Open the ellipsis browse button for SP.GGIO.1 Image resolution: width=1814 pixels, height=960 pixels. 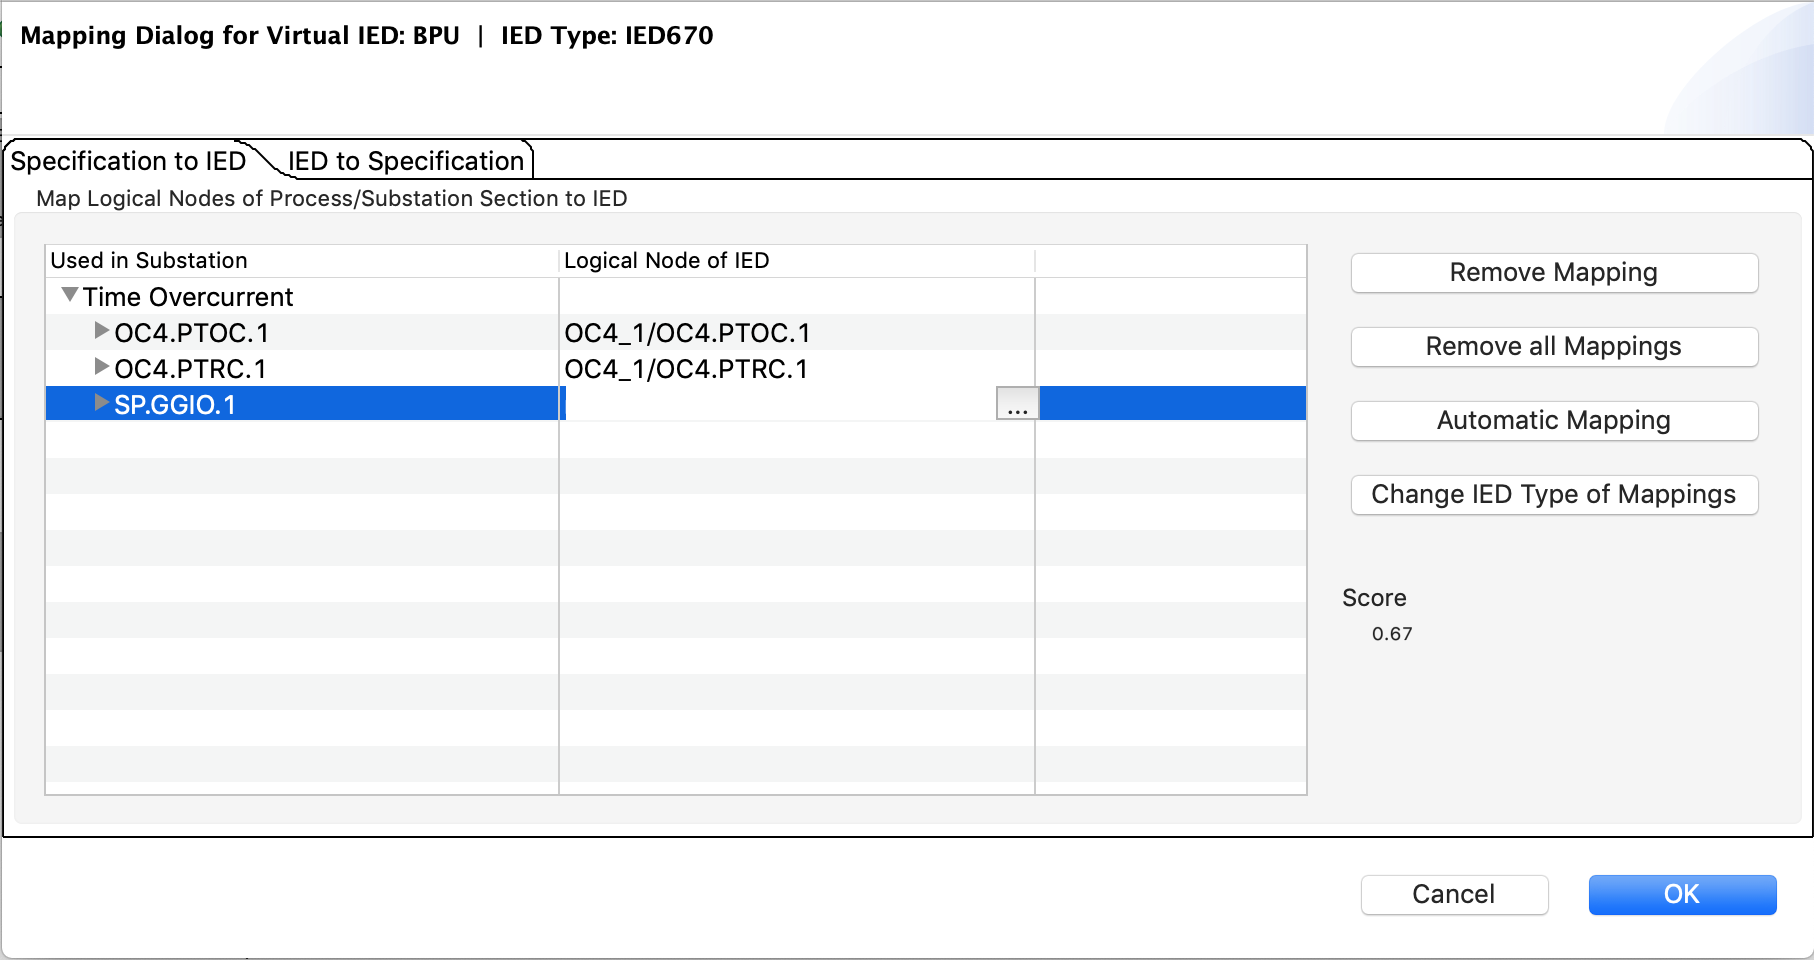tap(1017, 404)
